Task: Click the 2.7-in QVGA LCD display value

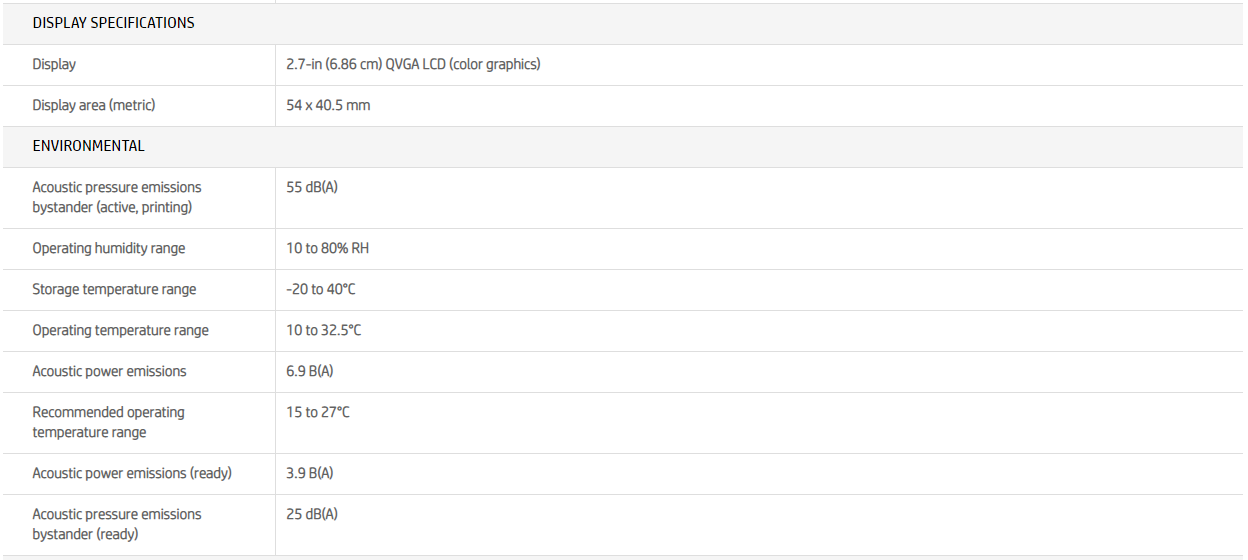Action: [x=413, y=64]
